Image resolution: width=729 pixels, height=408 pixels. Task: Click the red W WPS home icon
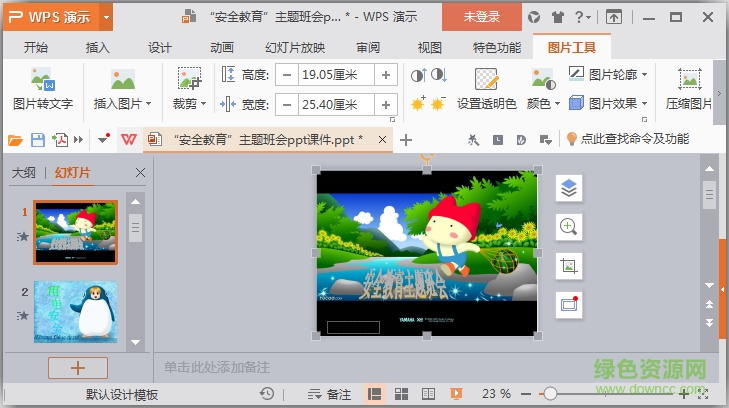[x=128, y=139]
